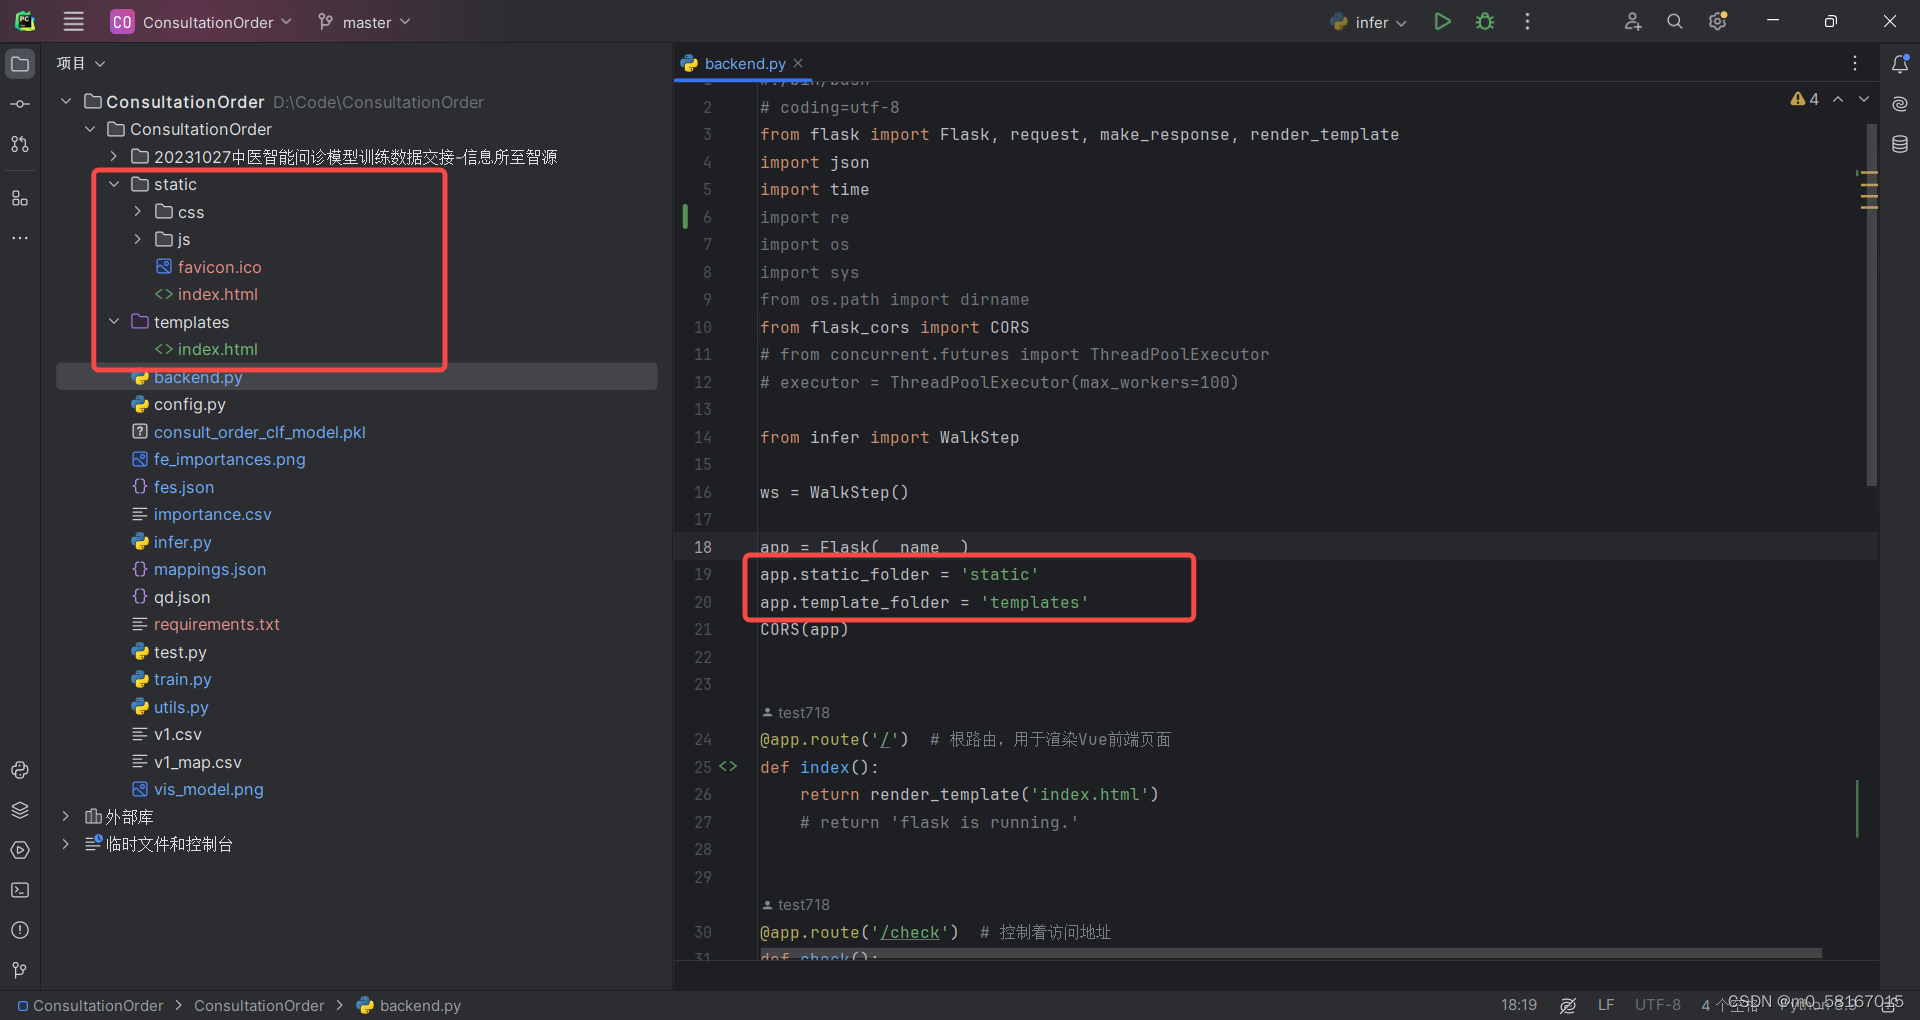Open the infer run configuration dropdown
Viewport: 1920px width, 1020px height.
pyautogui.click(x=1368, y=21)
